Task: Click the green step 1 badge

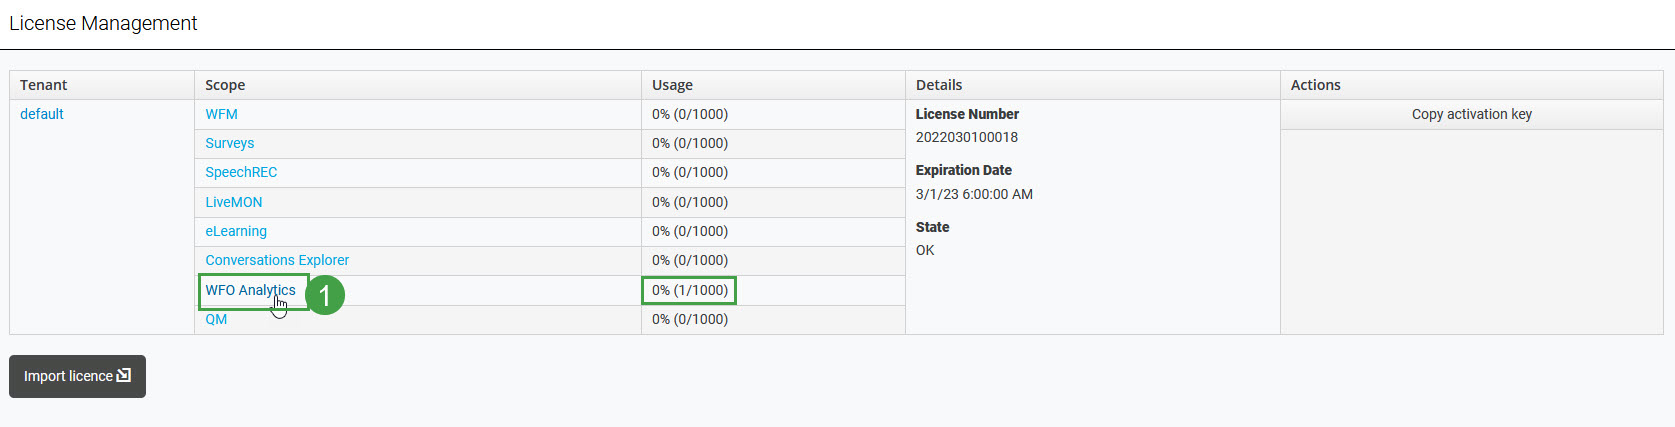Action: (324, 295)
